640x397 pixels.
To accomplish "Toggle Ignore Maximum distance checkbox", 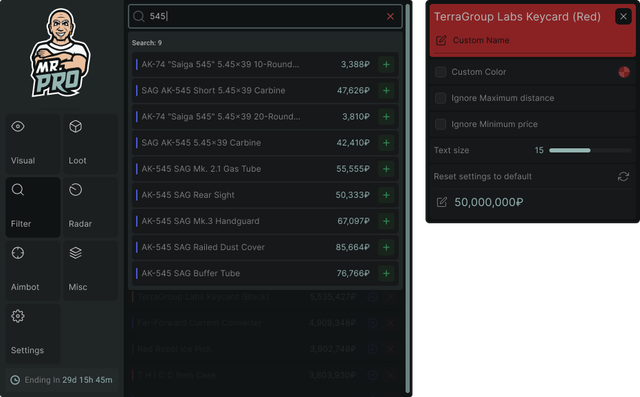I will (x=440, y=98).
